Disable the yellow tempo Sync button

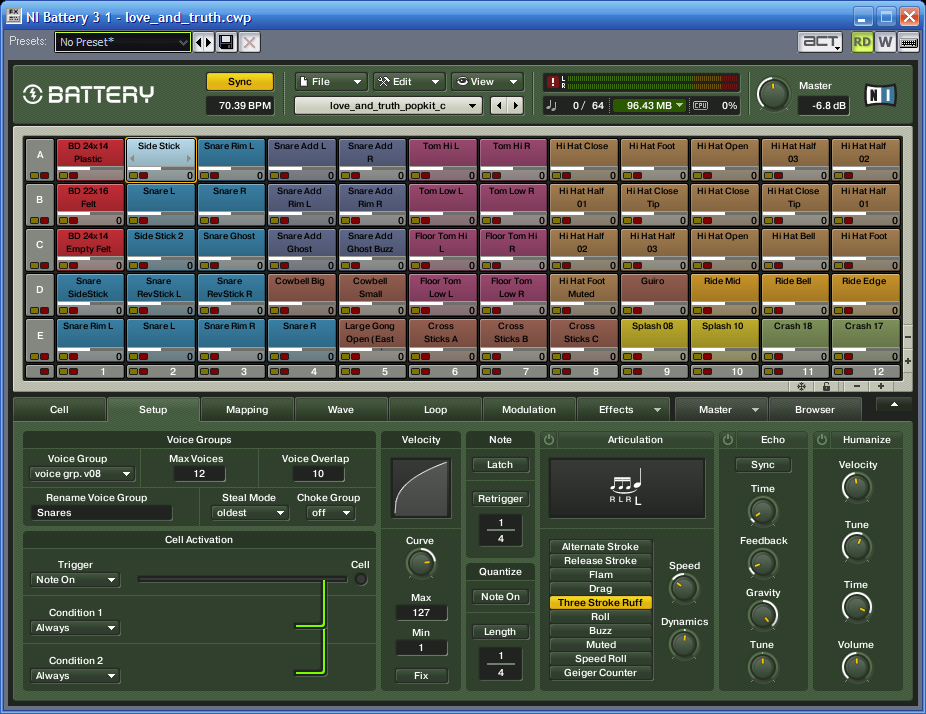[240, 81]
